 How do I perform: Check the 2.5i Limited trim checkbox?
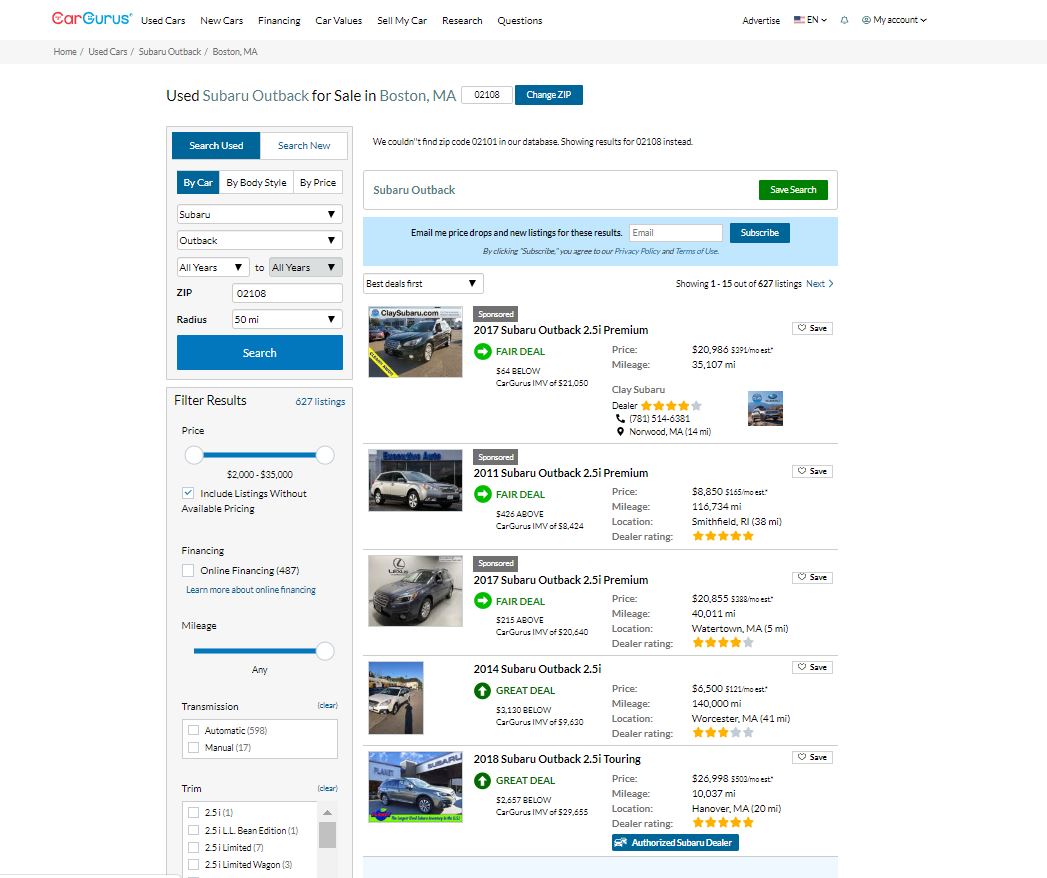(x=194, y=847)
